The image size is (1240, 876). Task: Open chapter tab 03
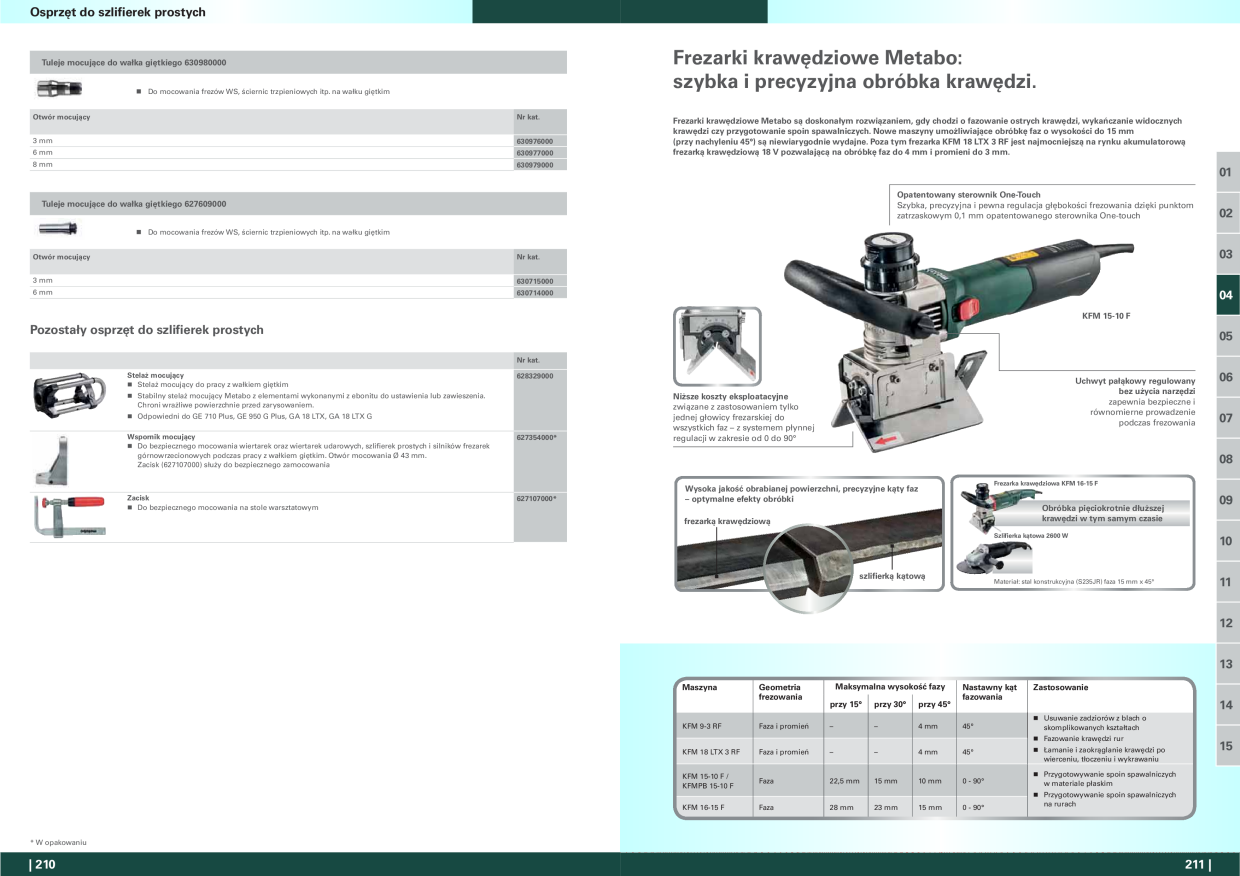tap(1227, 254)
